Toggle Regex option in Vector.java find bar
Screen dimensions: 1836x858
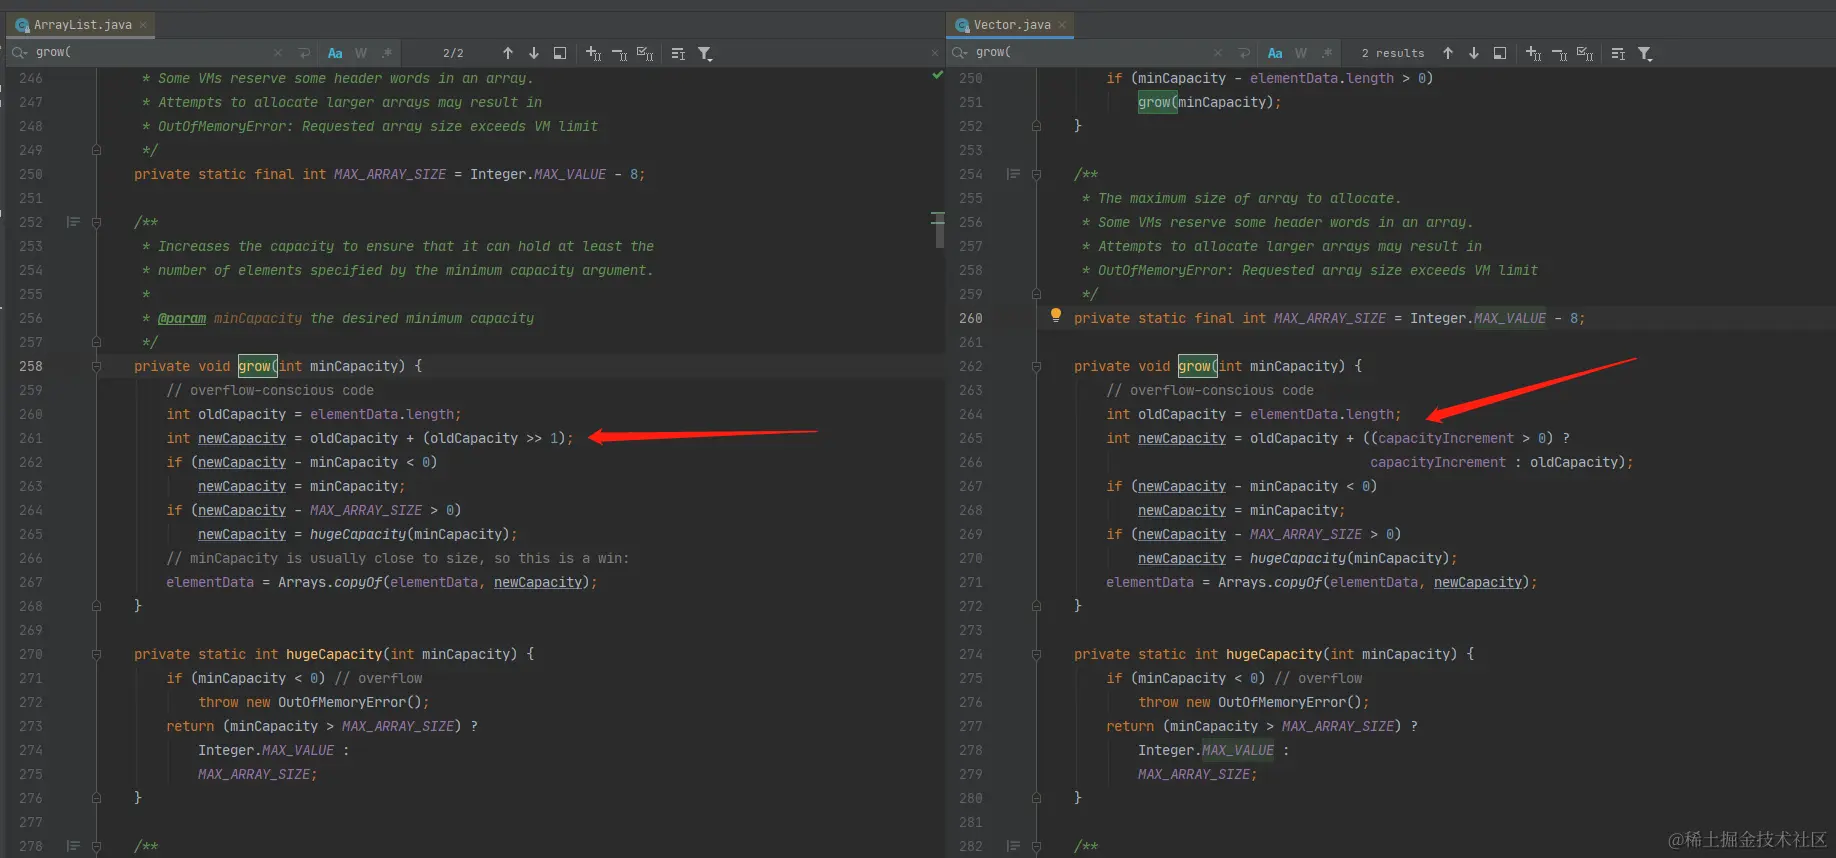pyautogui.click(x=1327, y=53)
